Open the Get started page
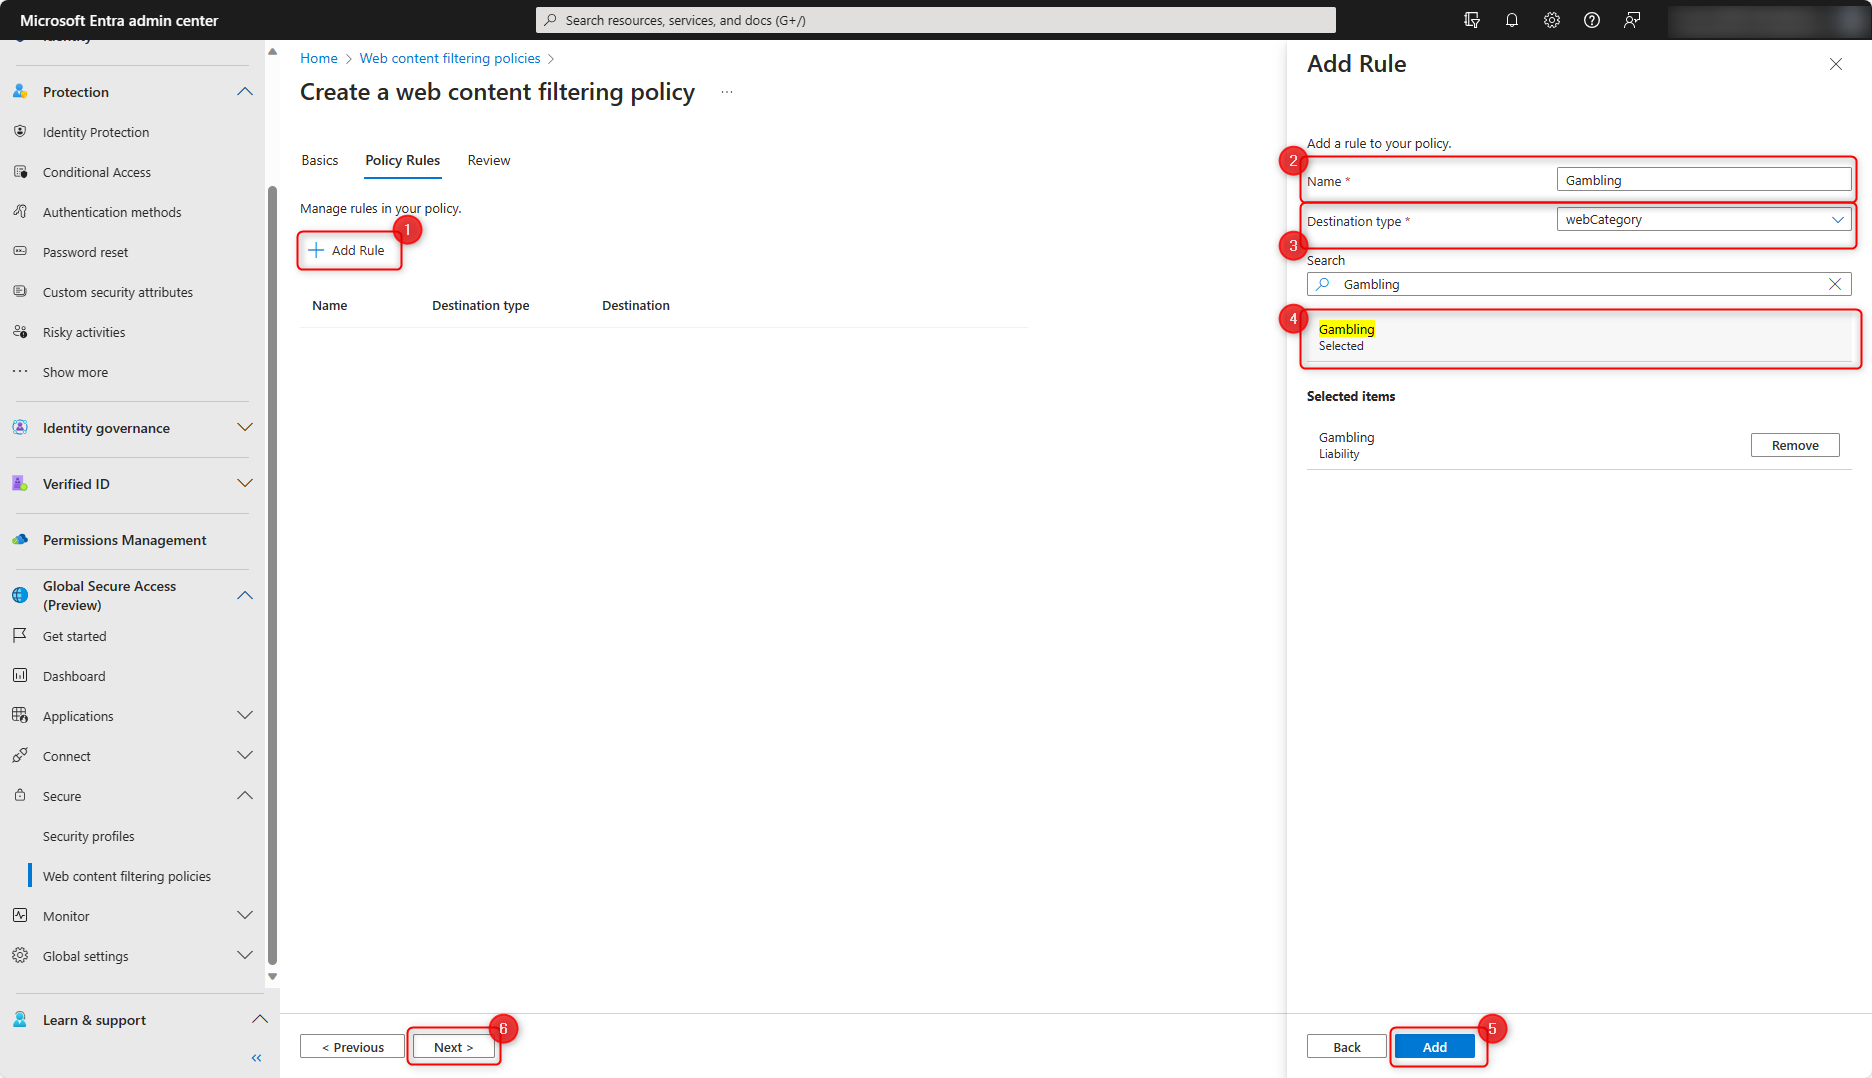This screenshot has height=1078, width=1872. [x=74, y=635]
